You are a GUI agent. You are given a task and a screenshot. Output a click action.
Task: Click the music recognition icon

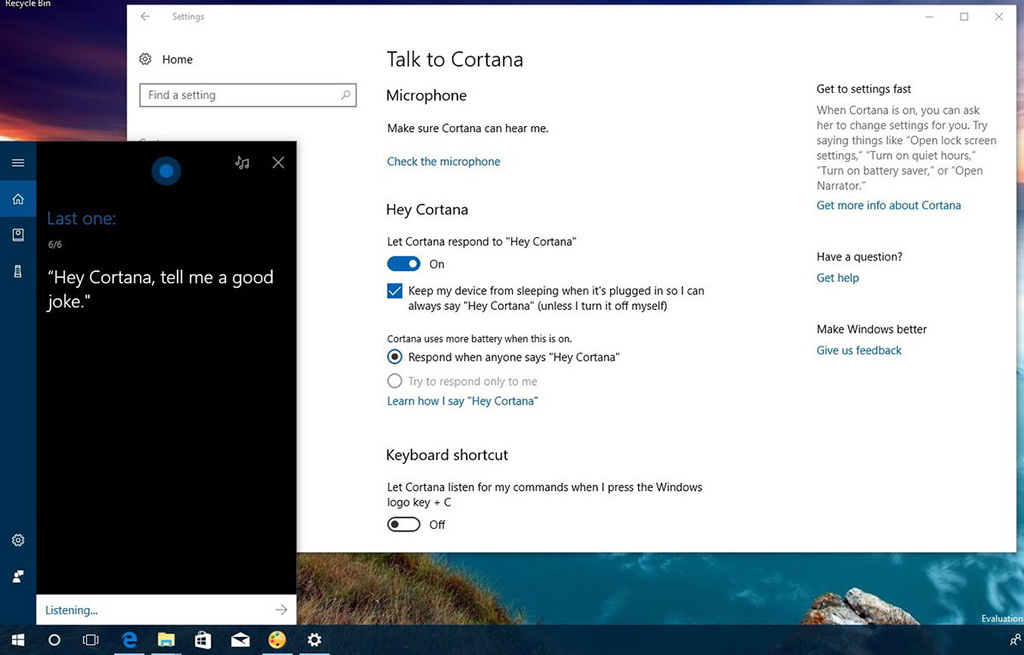[242, 163]
